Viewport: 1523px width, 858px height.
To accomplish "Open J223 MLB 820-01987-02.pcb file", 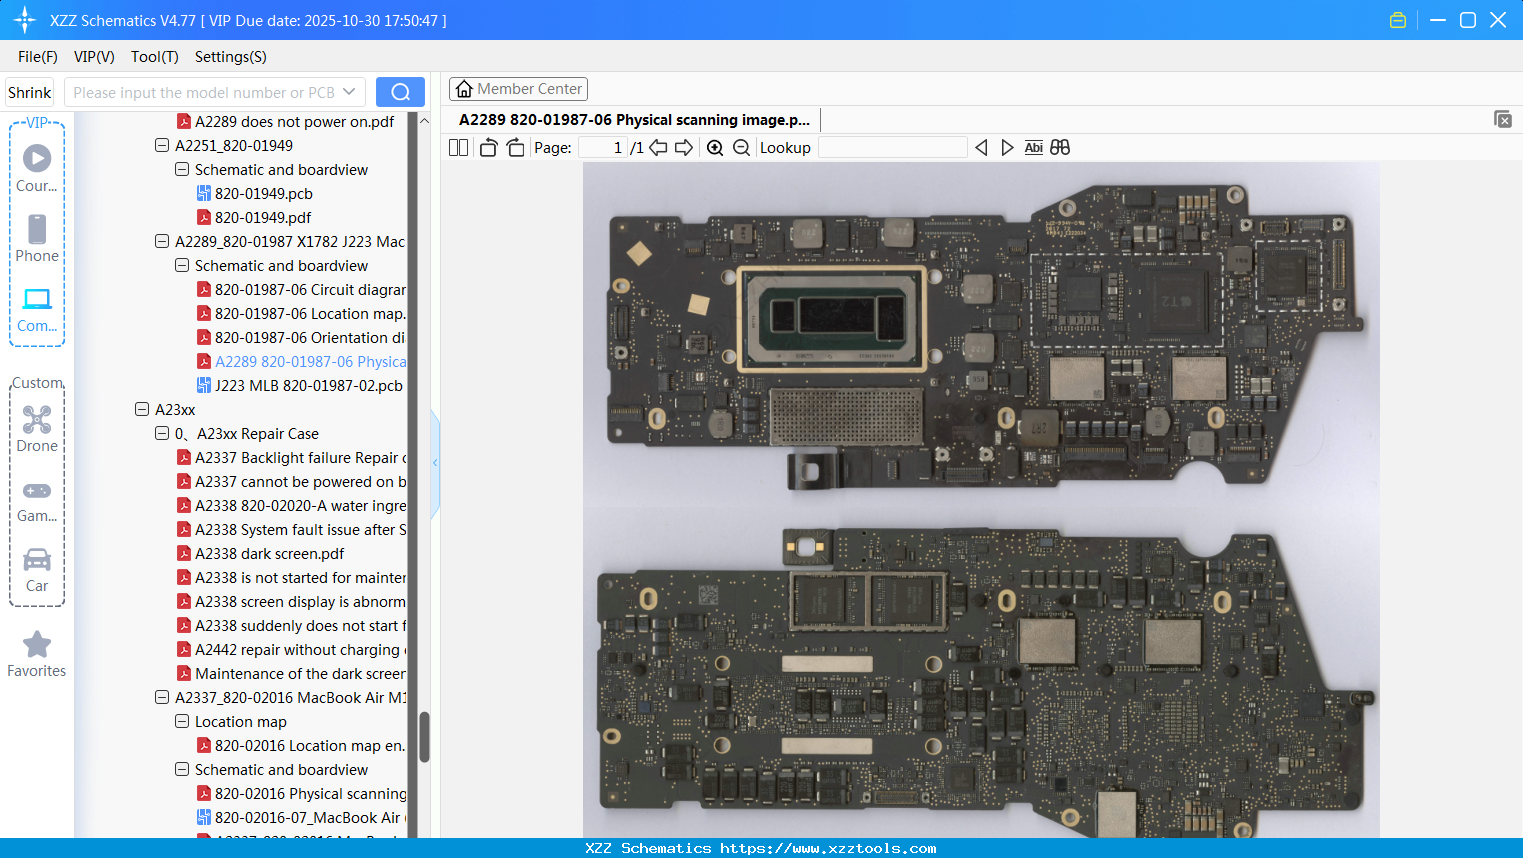I will pyautogui.click(x=308, y=385).
